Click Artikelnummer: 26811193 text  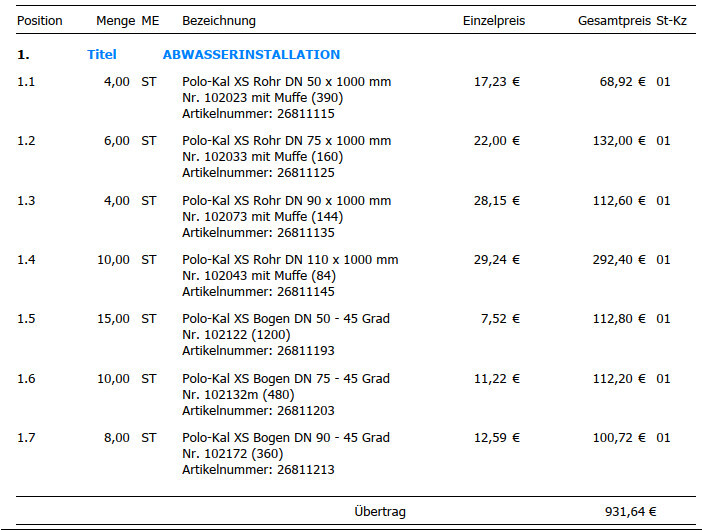pyautogui.click(x=258, y=351)
